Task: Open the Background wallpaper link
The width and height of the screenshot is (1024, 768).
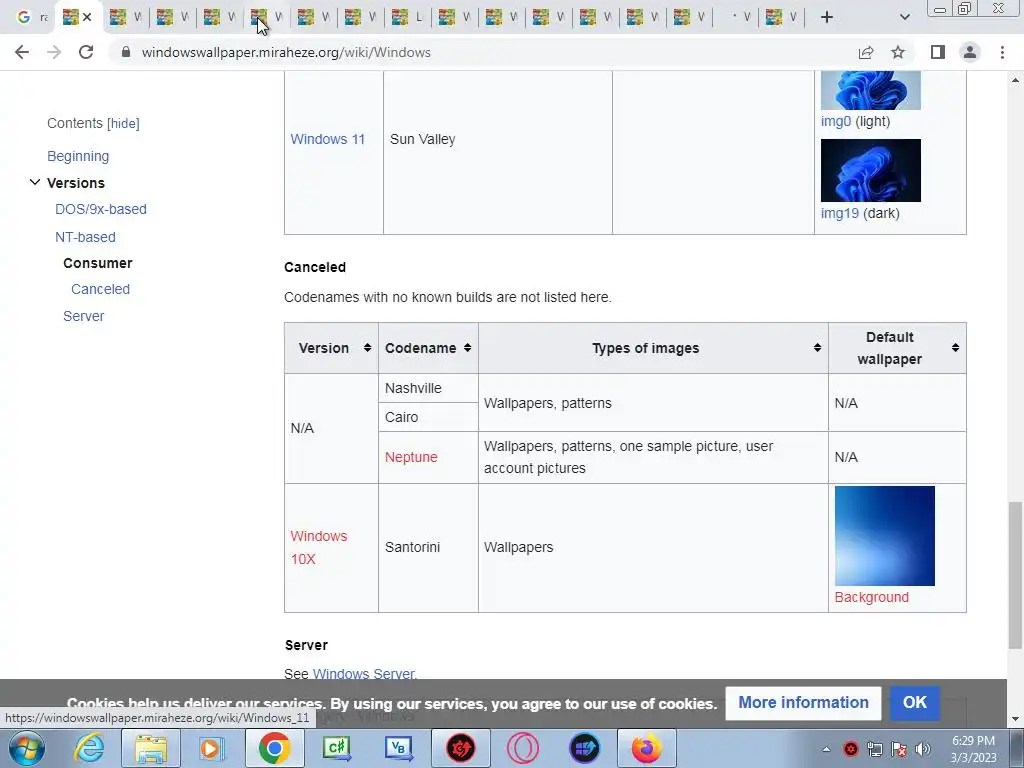Action: (871, 598)
